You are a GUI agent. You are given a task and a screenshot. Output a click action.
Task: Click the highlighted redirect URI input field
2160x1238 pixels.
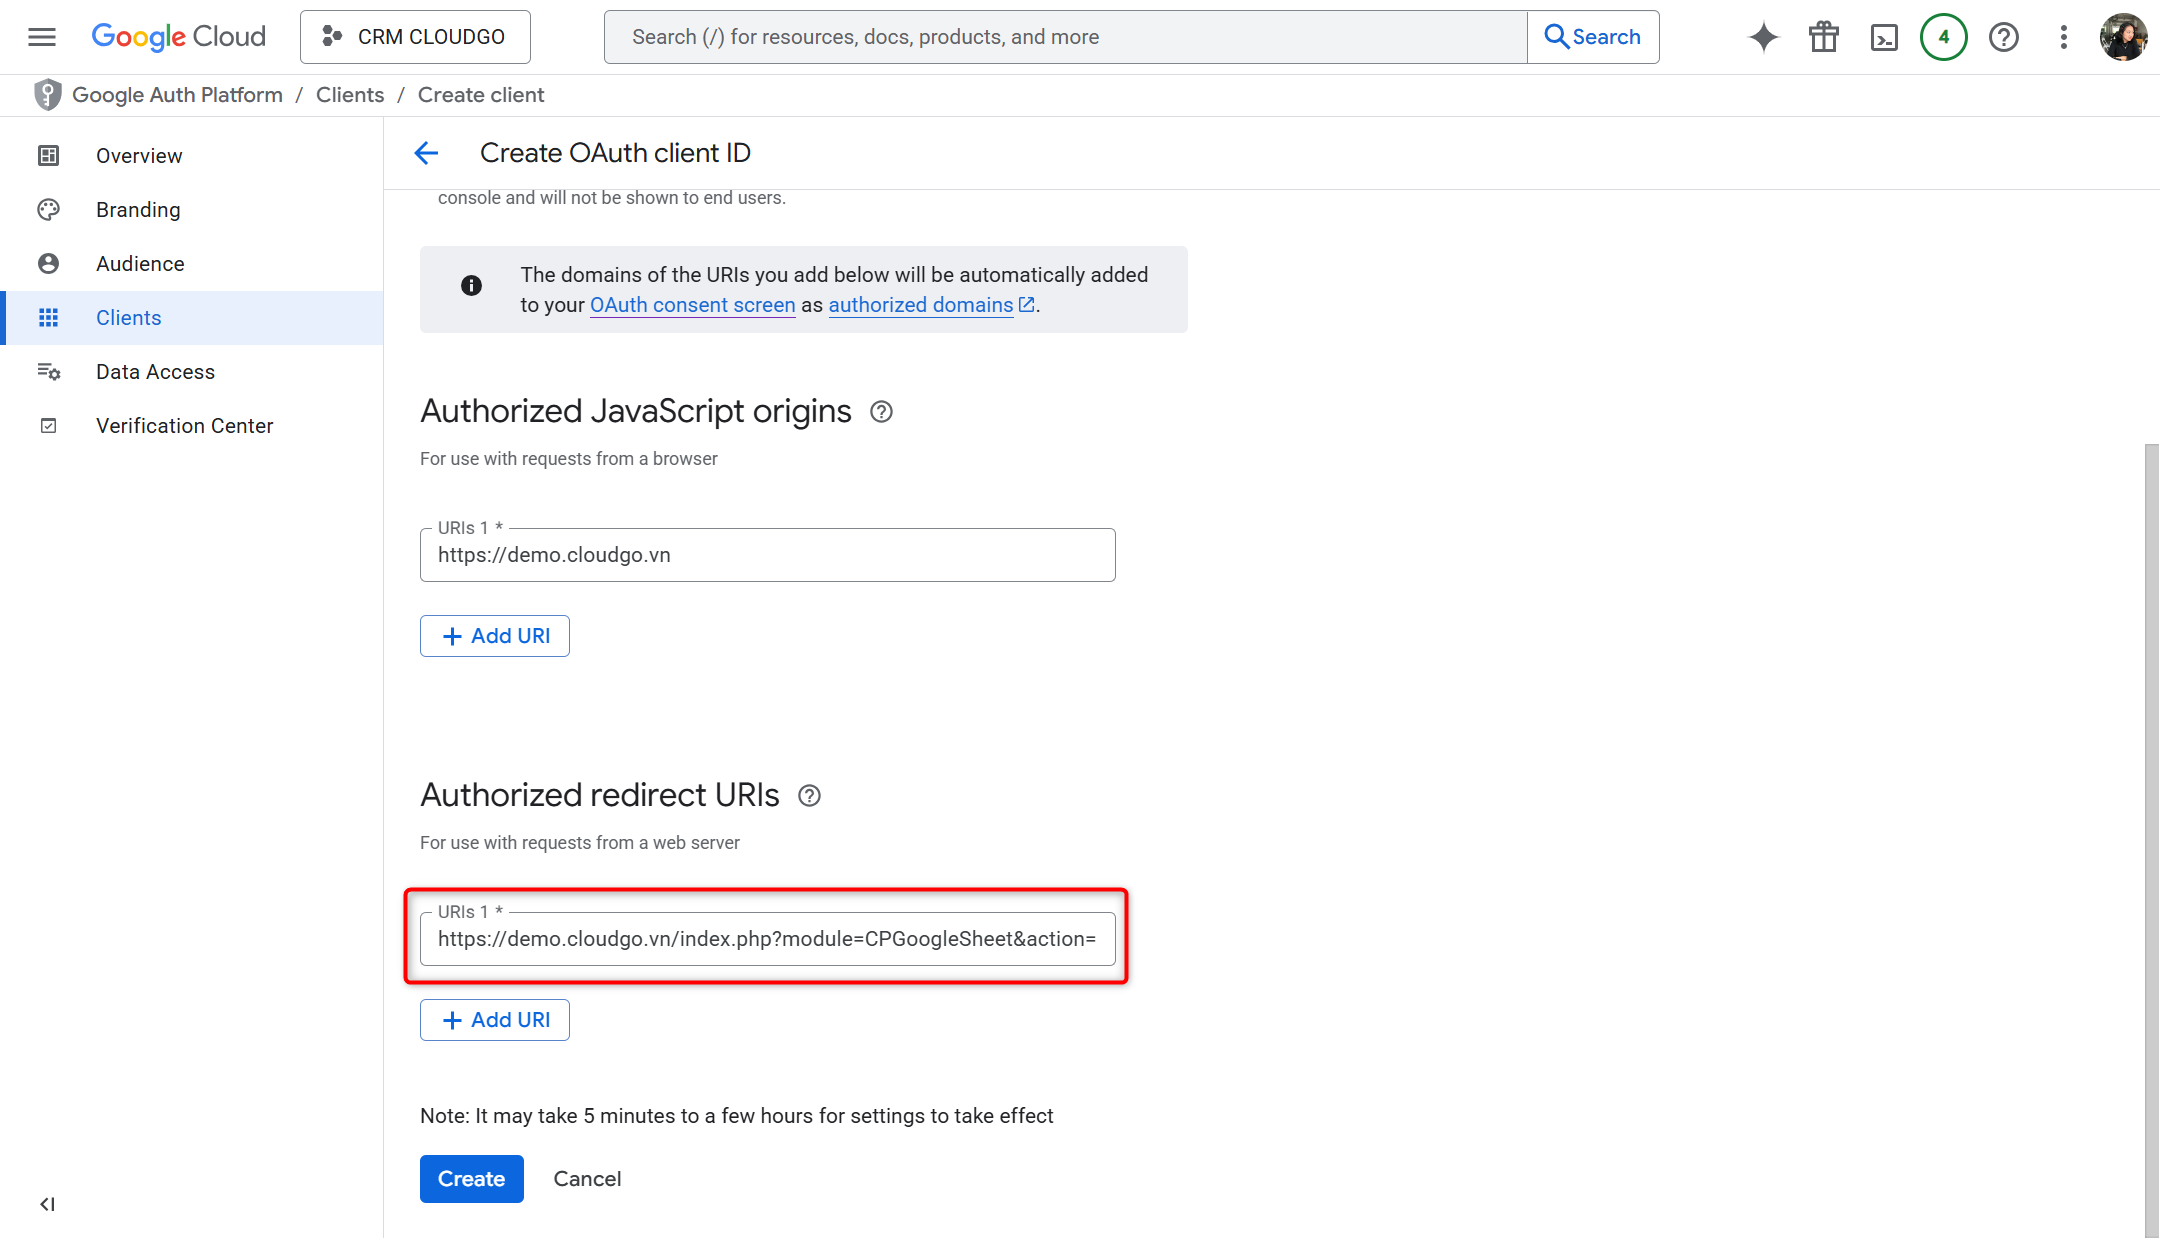(x=767, y=939)
